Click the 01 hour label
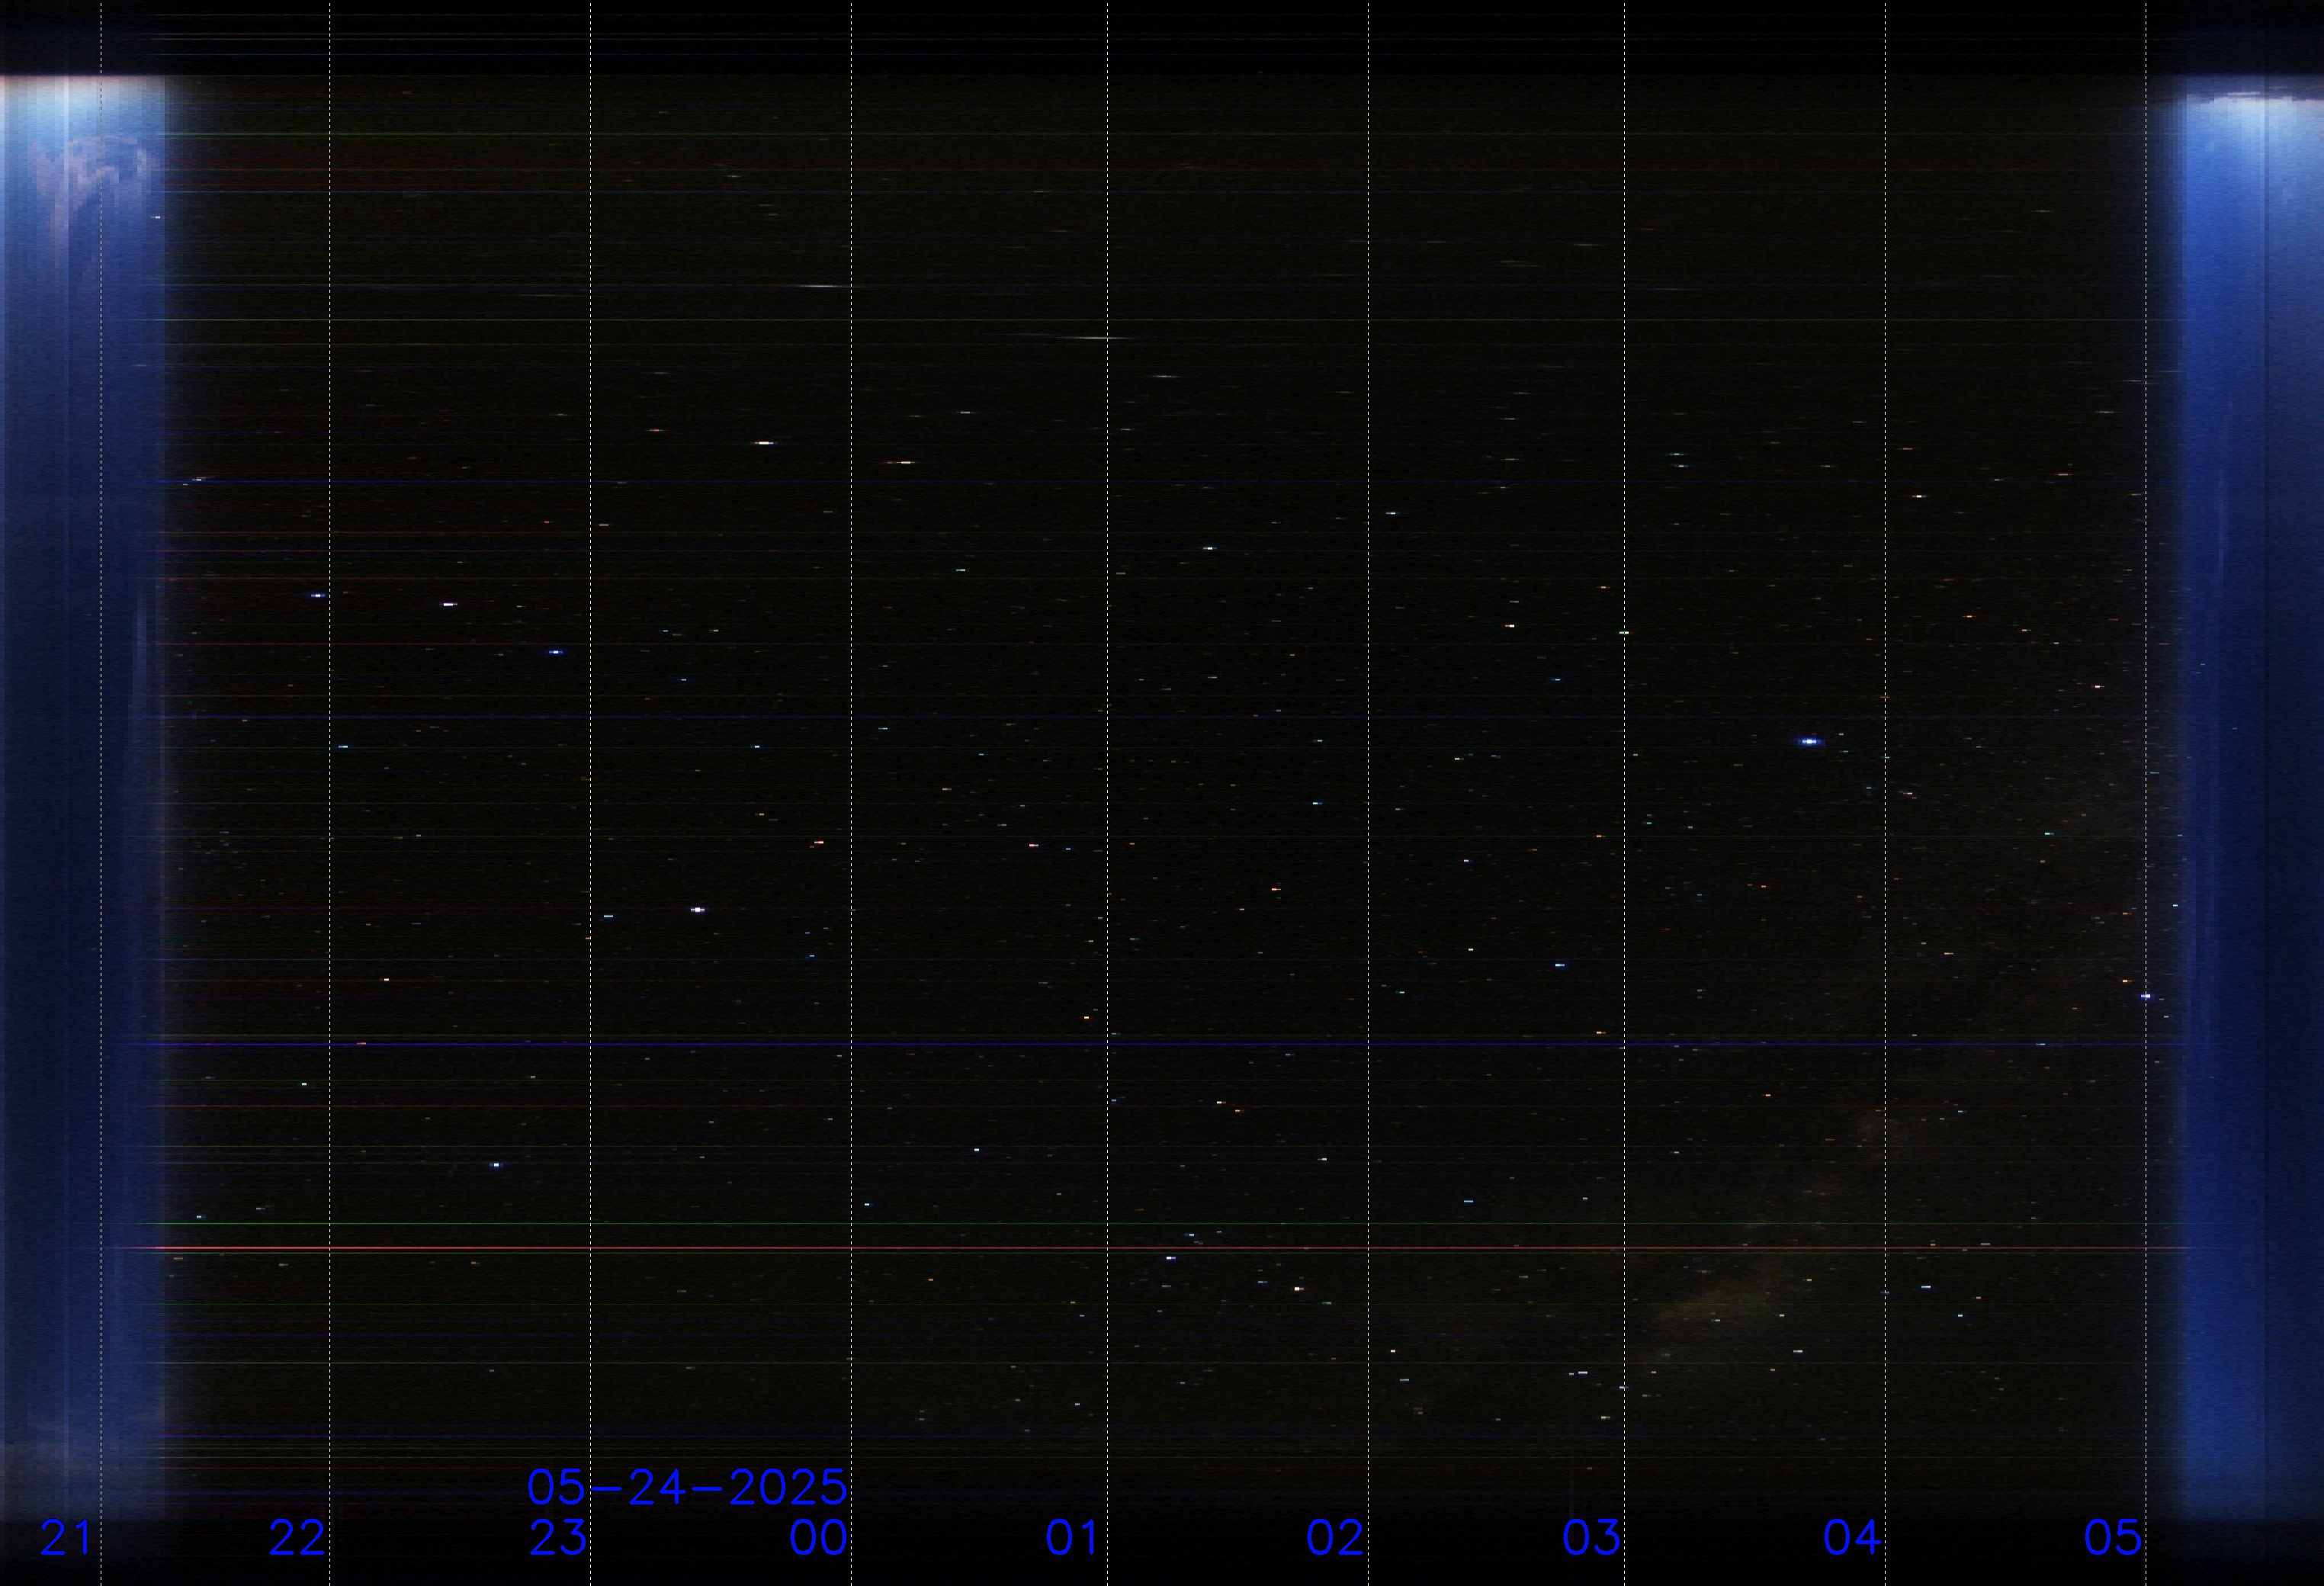The image size is (2324, 1586). pyautogui.click(x=1073, y=1538)
